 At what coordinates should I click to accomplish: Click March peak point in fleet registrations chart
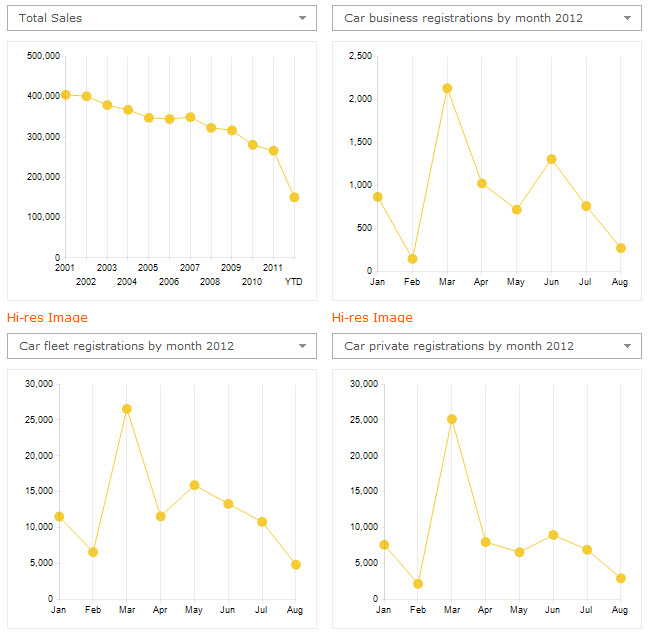pyautogui.click(x=127, y=409)
